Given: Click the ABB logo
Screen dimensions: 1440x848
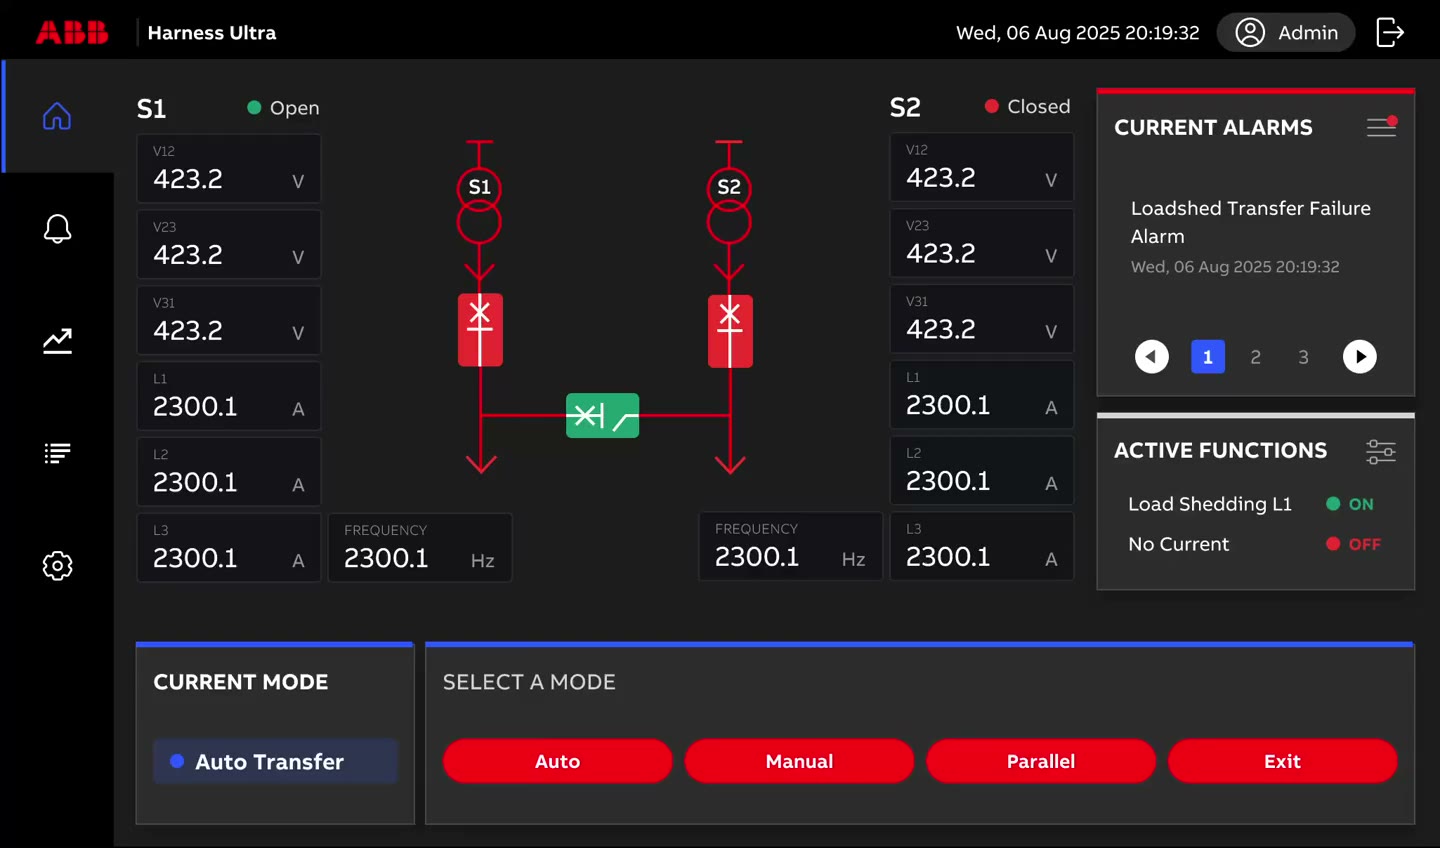Looking at the screenshot, I should (x=72, y=32).
